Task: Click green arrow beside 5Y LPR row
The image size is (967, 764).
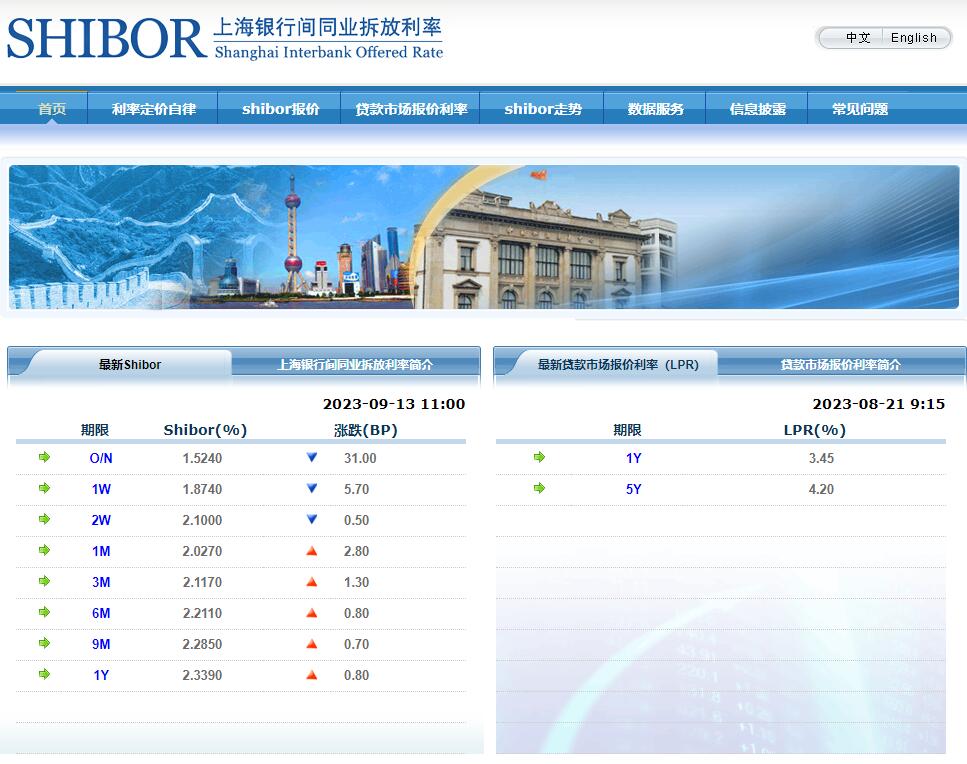Action: pos(540,488)
